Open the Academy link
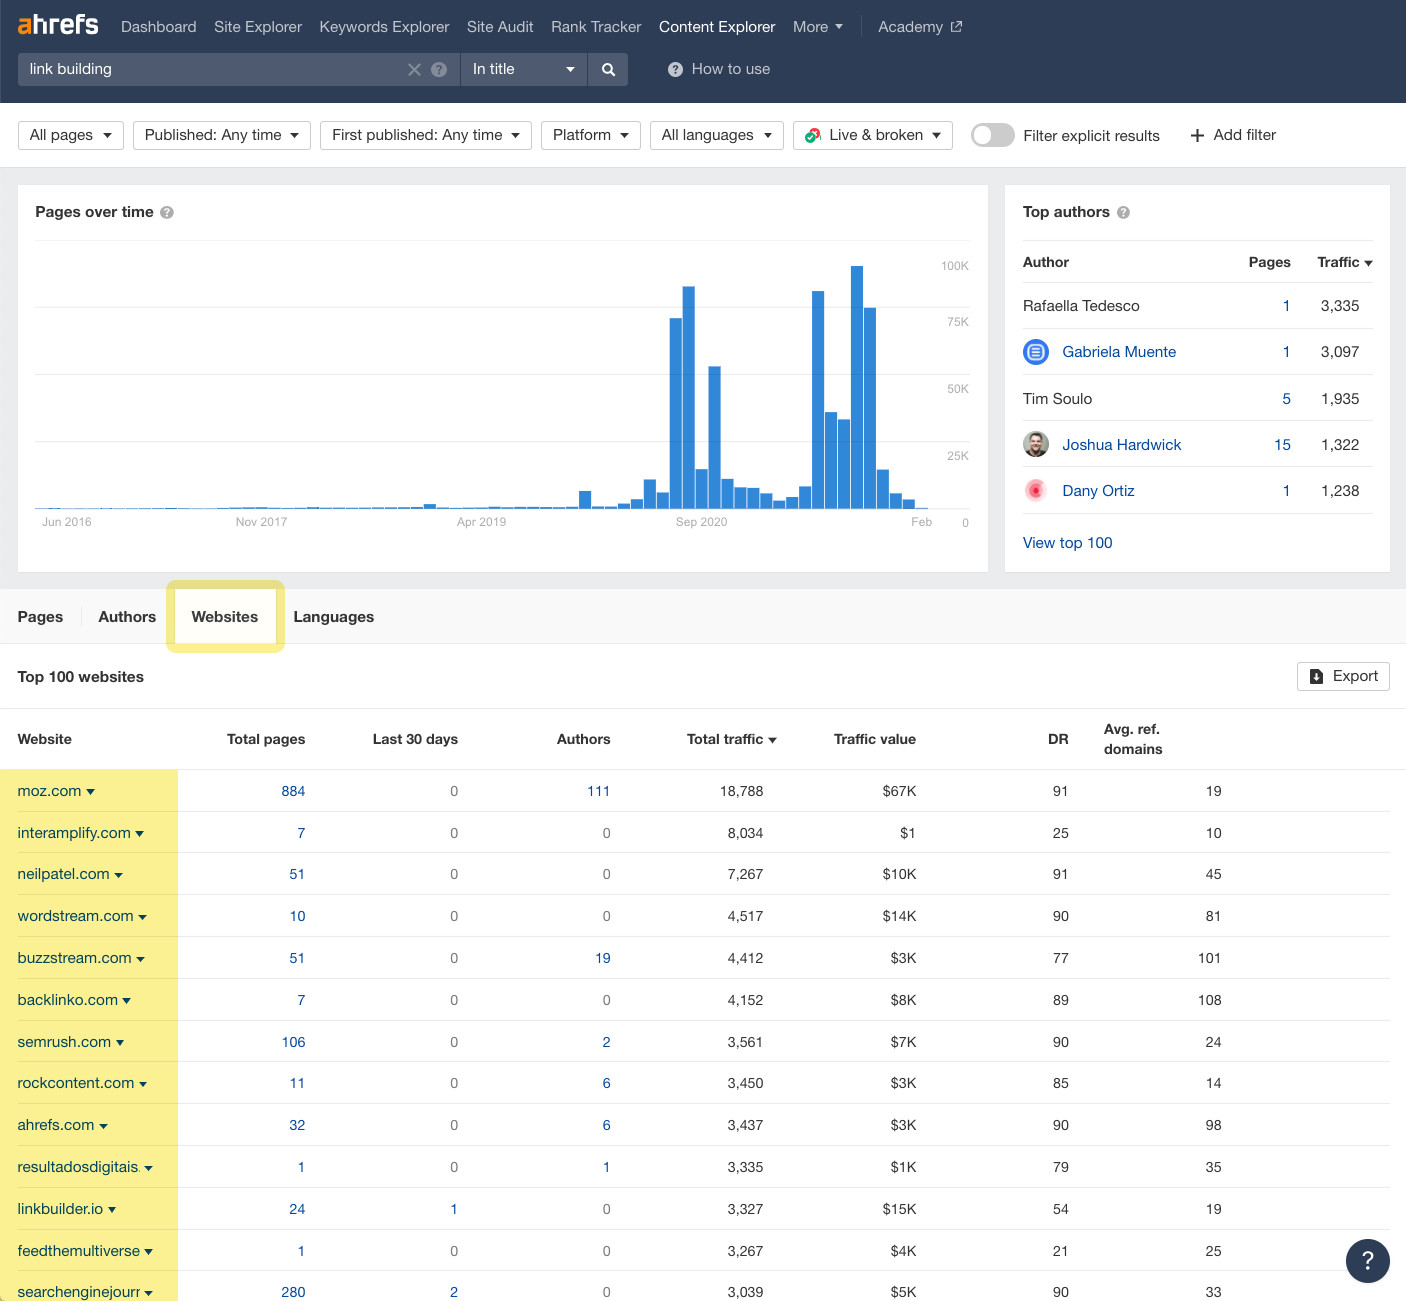Viewport: 1406px width, 1301px height. pyautogui.click(x=919, y=27)
